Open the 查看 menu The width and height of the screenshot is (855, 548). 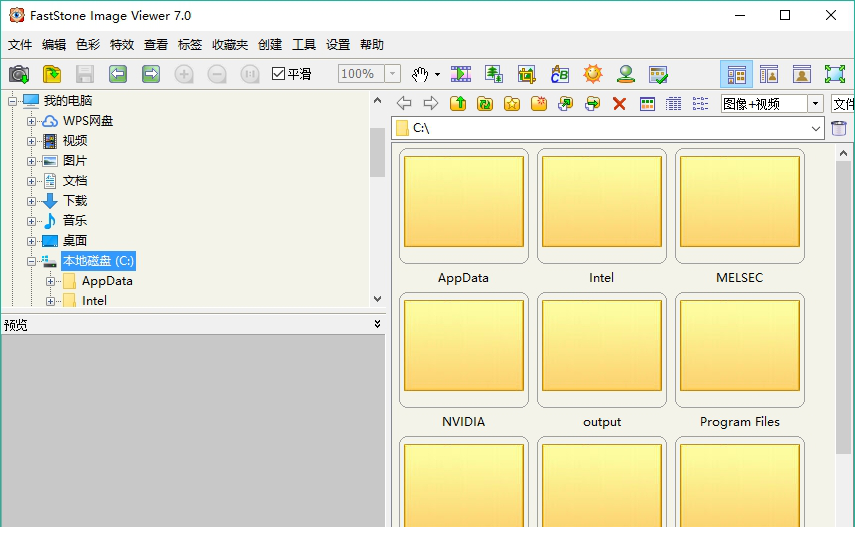[x=155, y=45]
